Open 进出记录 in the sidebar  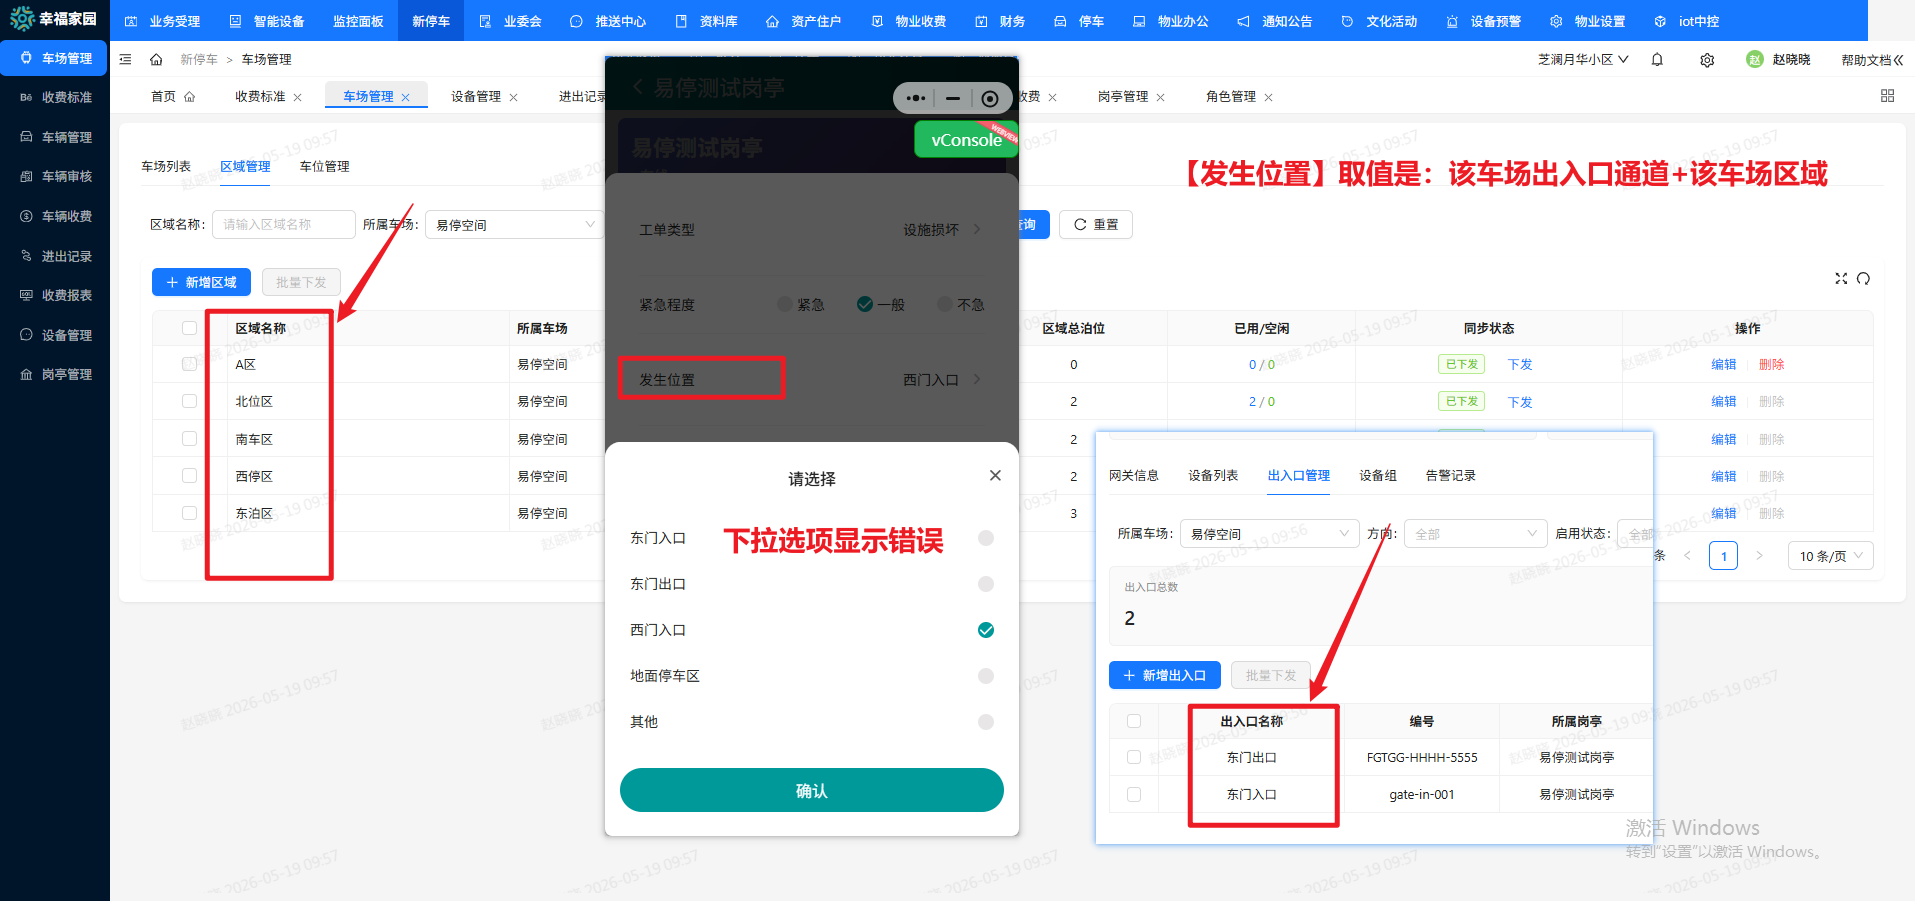[56, 256]
